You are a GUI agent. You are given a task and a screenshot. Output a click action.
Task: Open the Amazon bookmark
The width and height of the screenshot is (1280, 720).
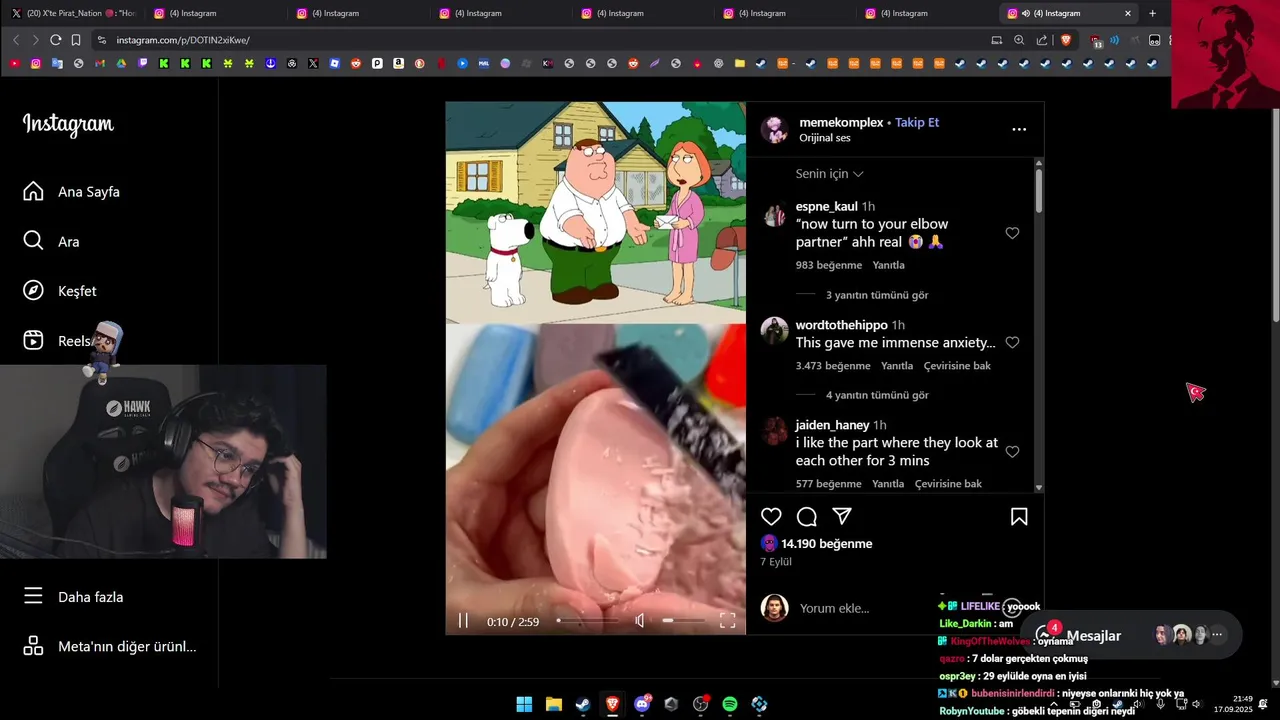point(398,63)
